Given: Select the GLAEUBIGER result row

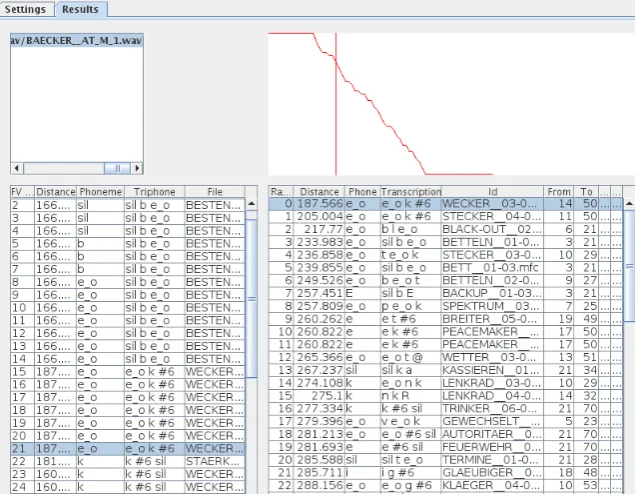Looking at the screenshot, I should pos(446,472).
